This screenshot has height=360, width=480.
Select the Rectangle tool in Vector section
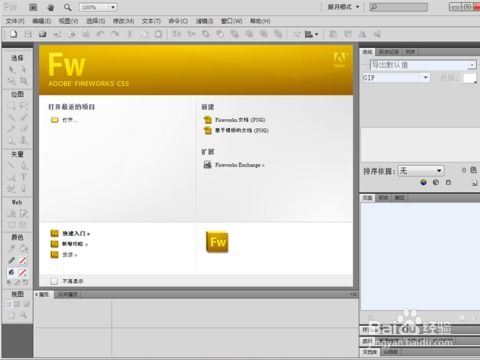pyautogui.click(x=12, y=177)
